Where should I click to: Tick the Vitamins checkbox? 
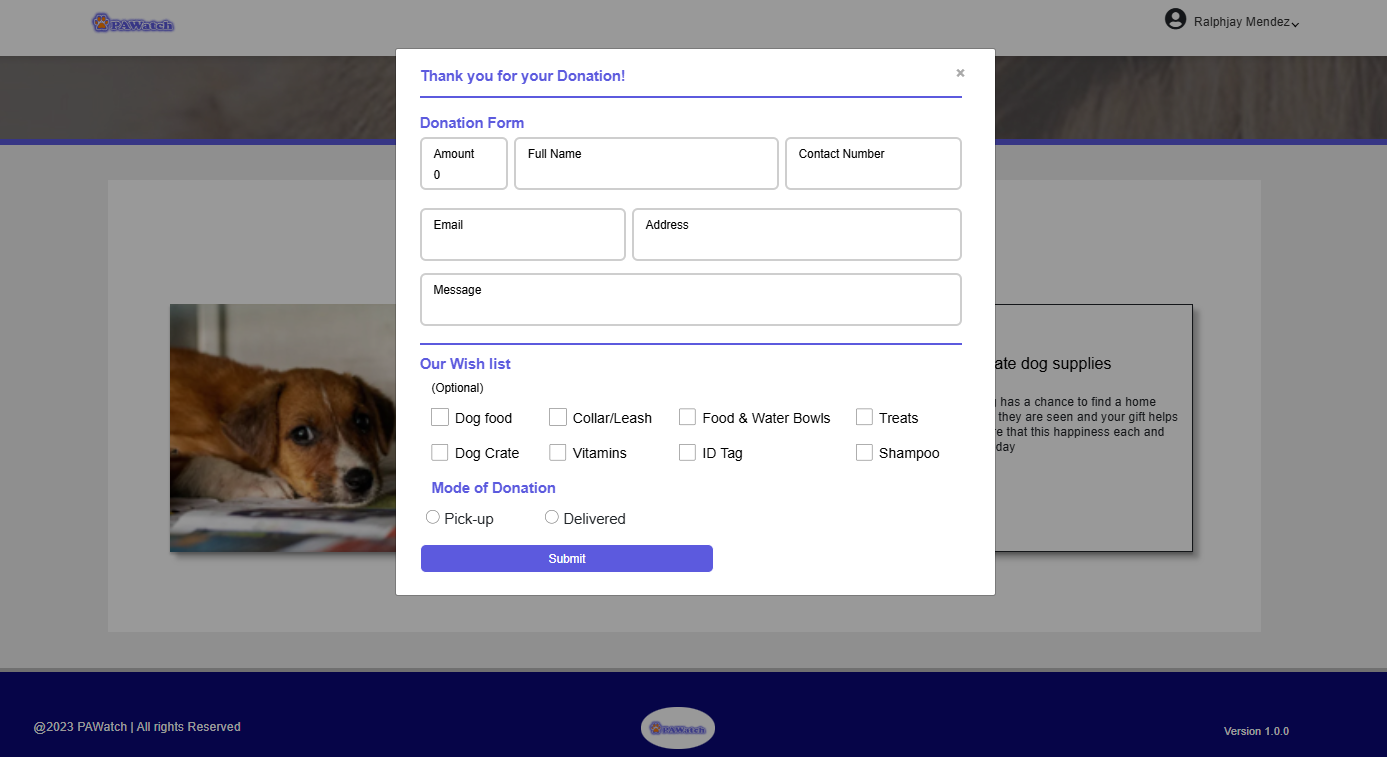point(558,452)
